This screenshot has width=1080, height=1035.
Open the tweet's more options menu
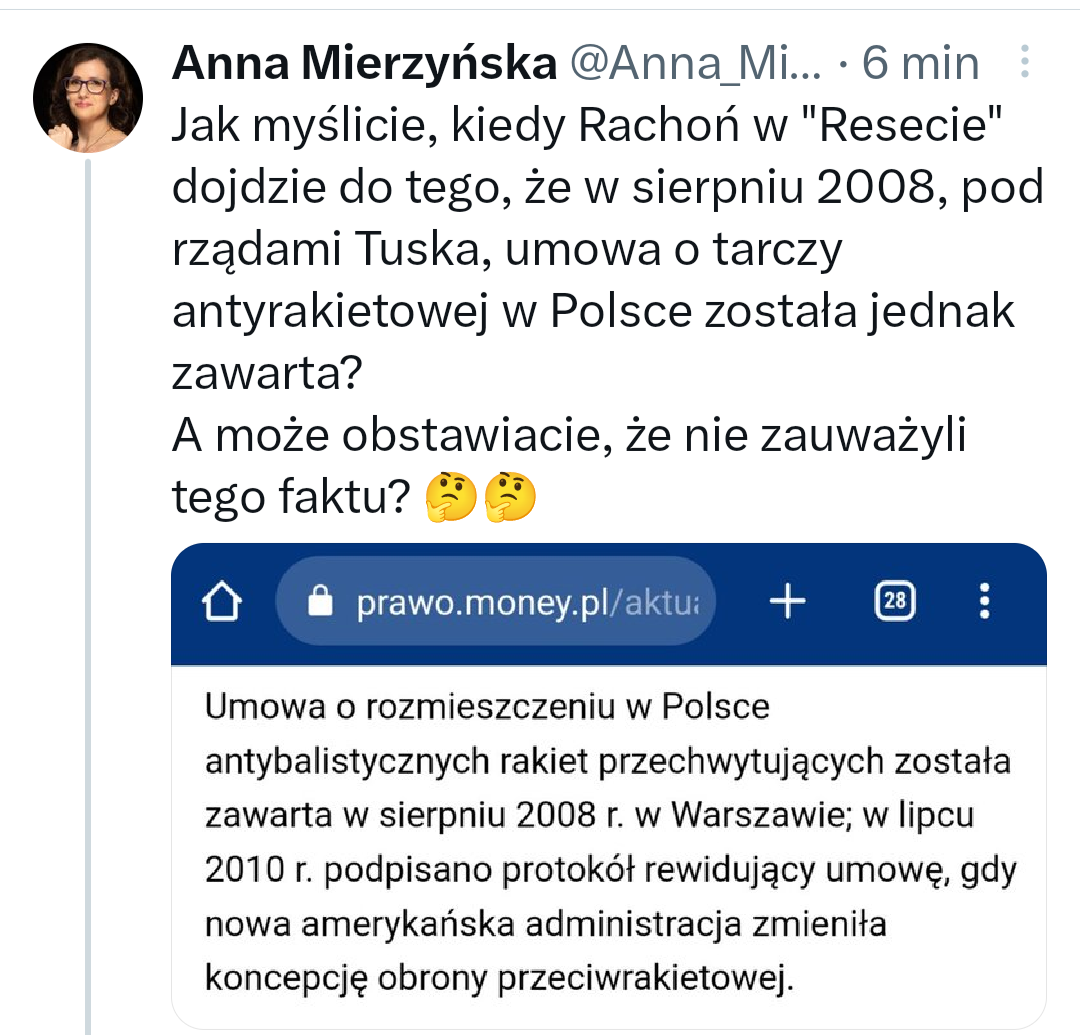point(1023,63)
